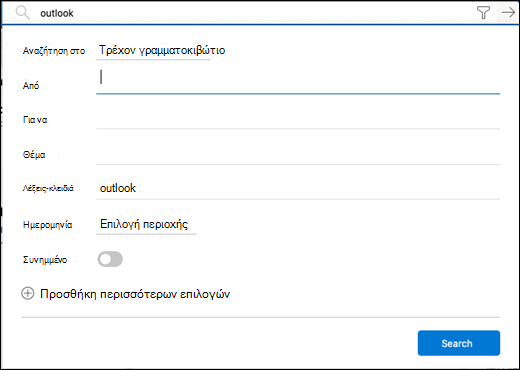Click the Συνημμένο label
520x370 pixels.
coord(45,260)
